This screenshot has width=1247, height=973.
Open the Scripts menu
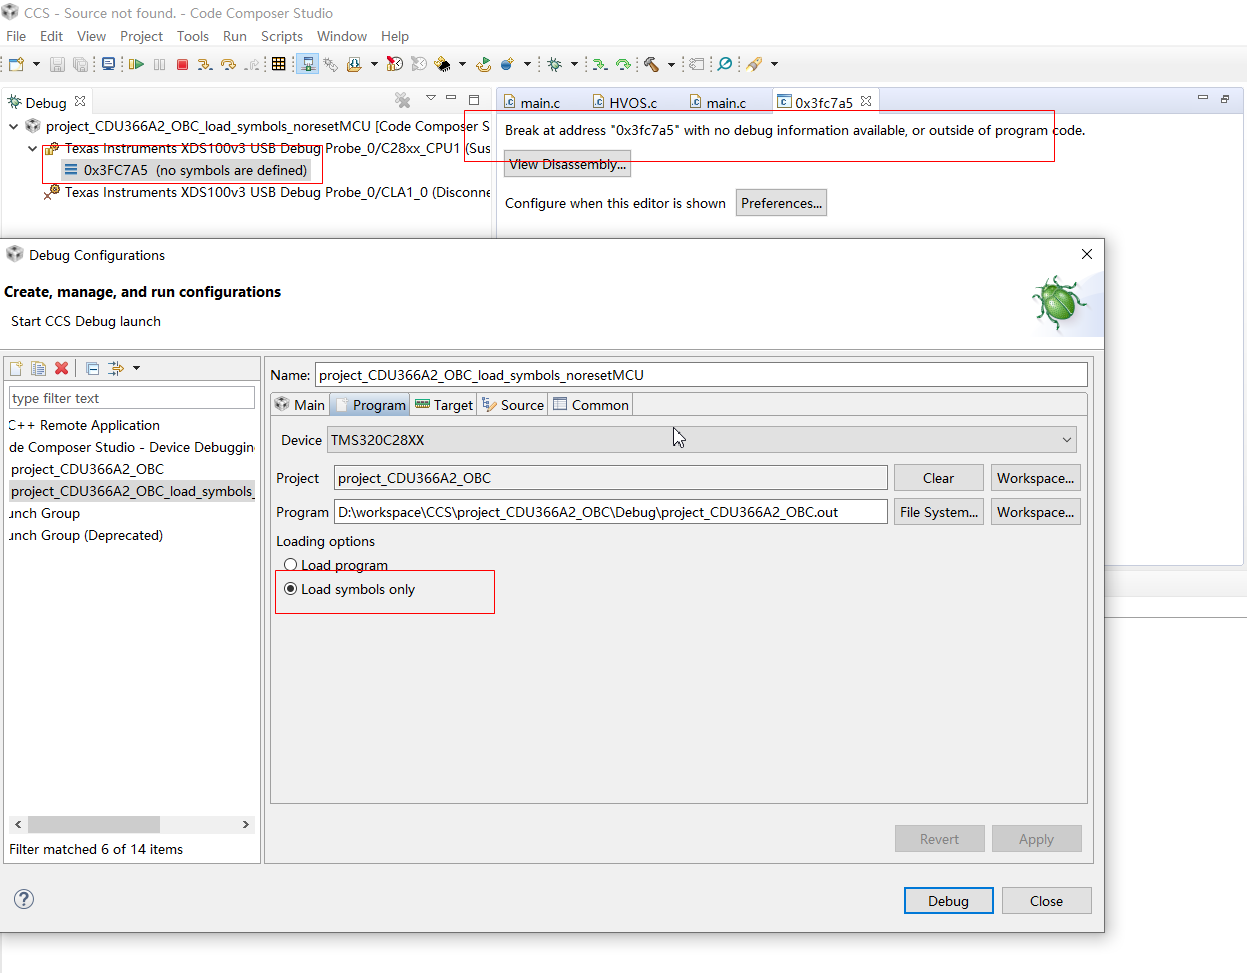tap(282, 36)
